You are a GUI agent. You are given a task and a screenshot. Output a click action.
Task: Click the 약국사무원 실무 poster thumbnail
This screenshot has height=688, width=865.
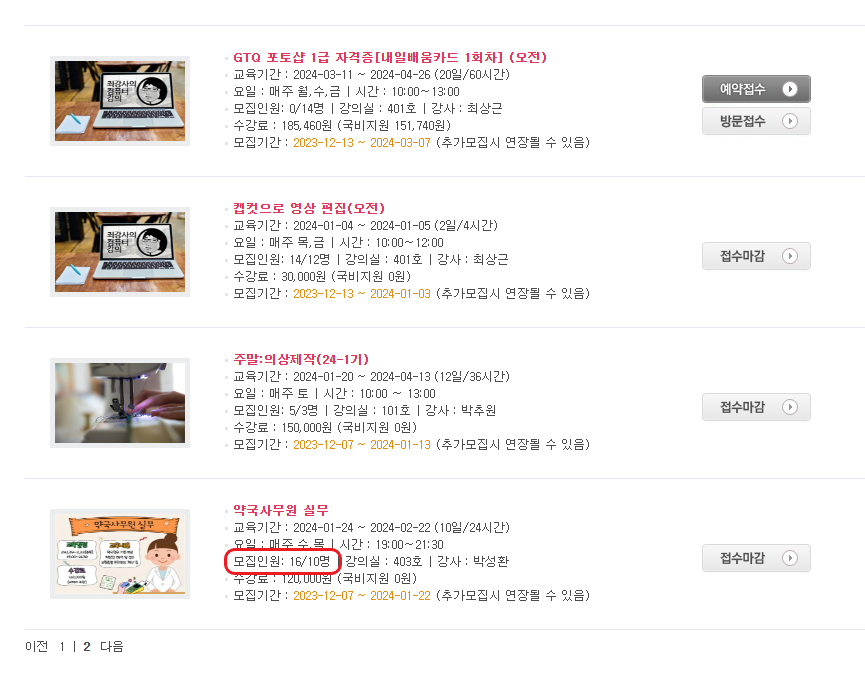(x=120, y=554)
